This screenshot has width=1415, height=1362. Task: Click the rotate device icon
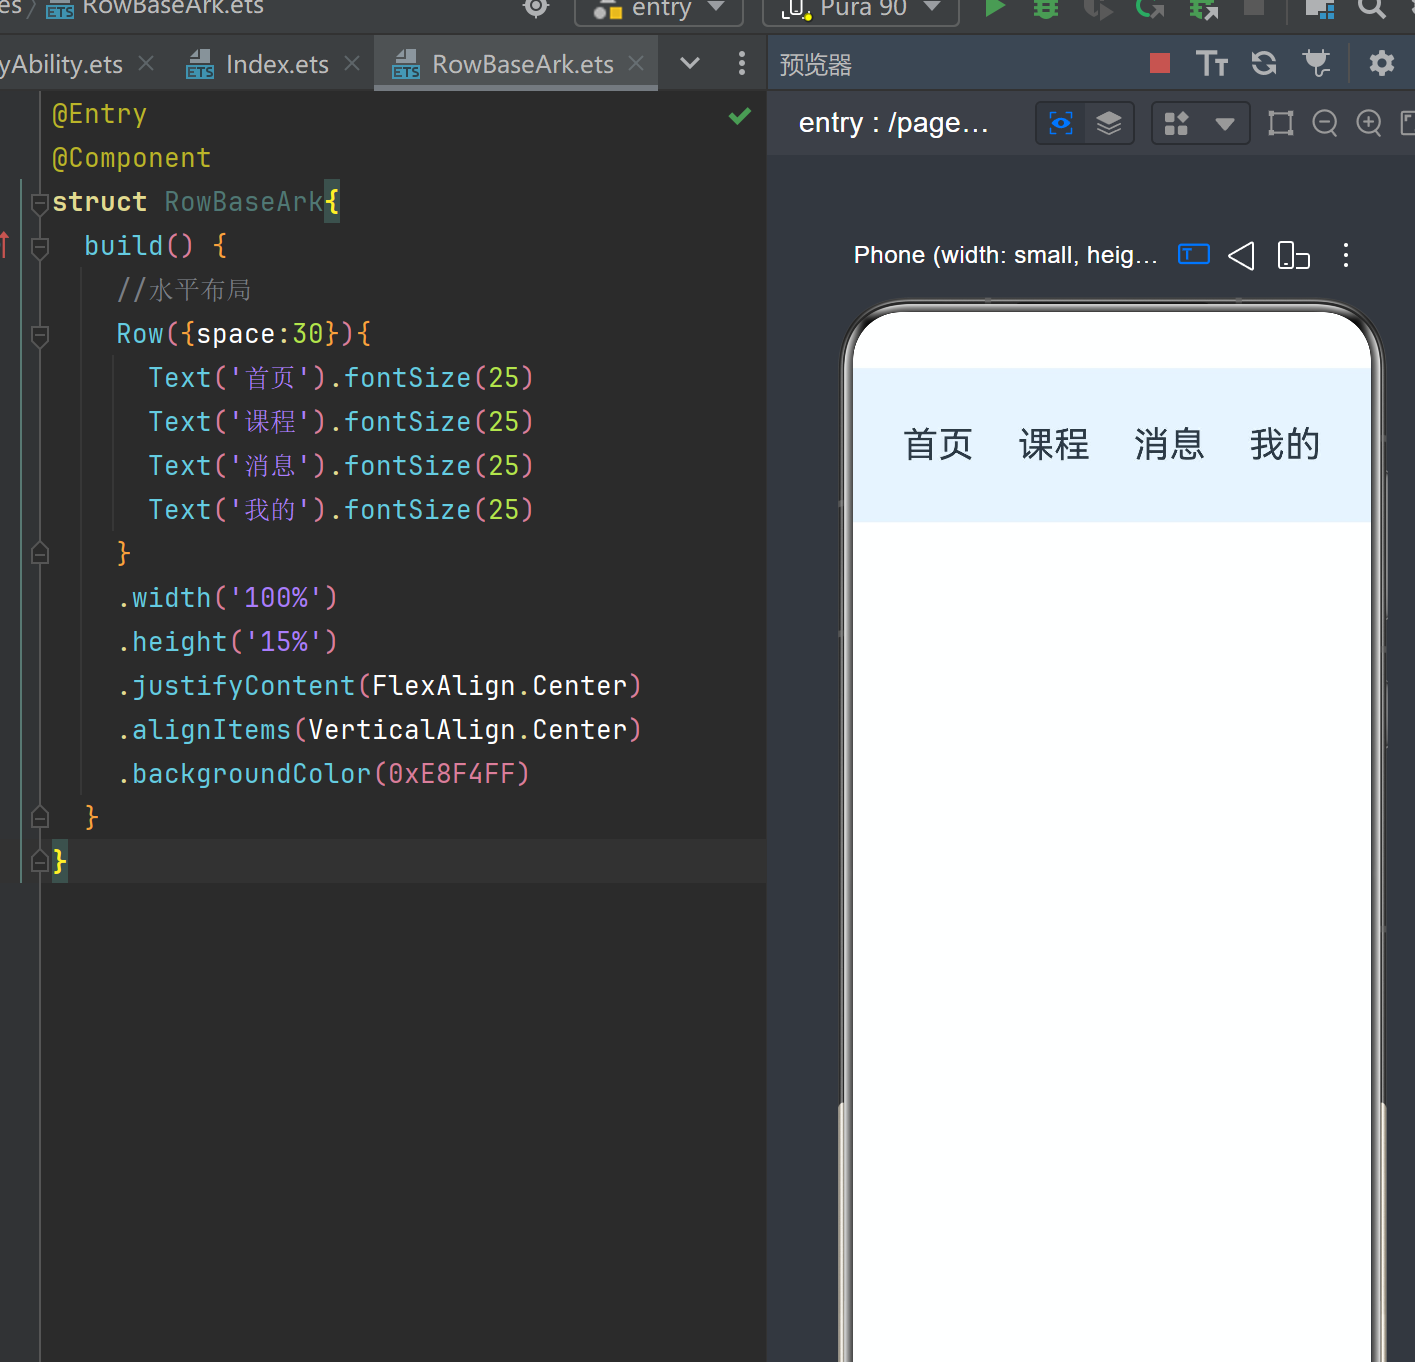1293,255
